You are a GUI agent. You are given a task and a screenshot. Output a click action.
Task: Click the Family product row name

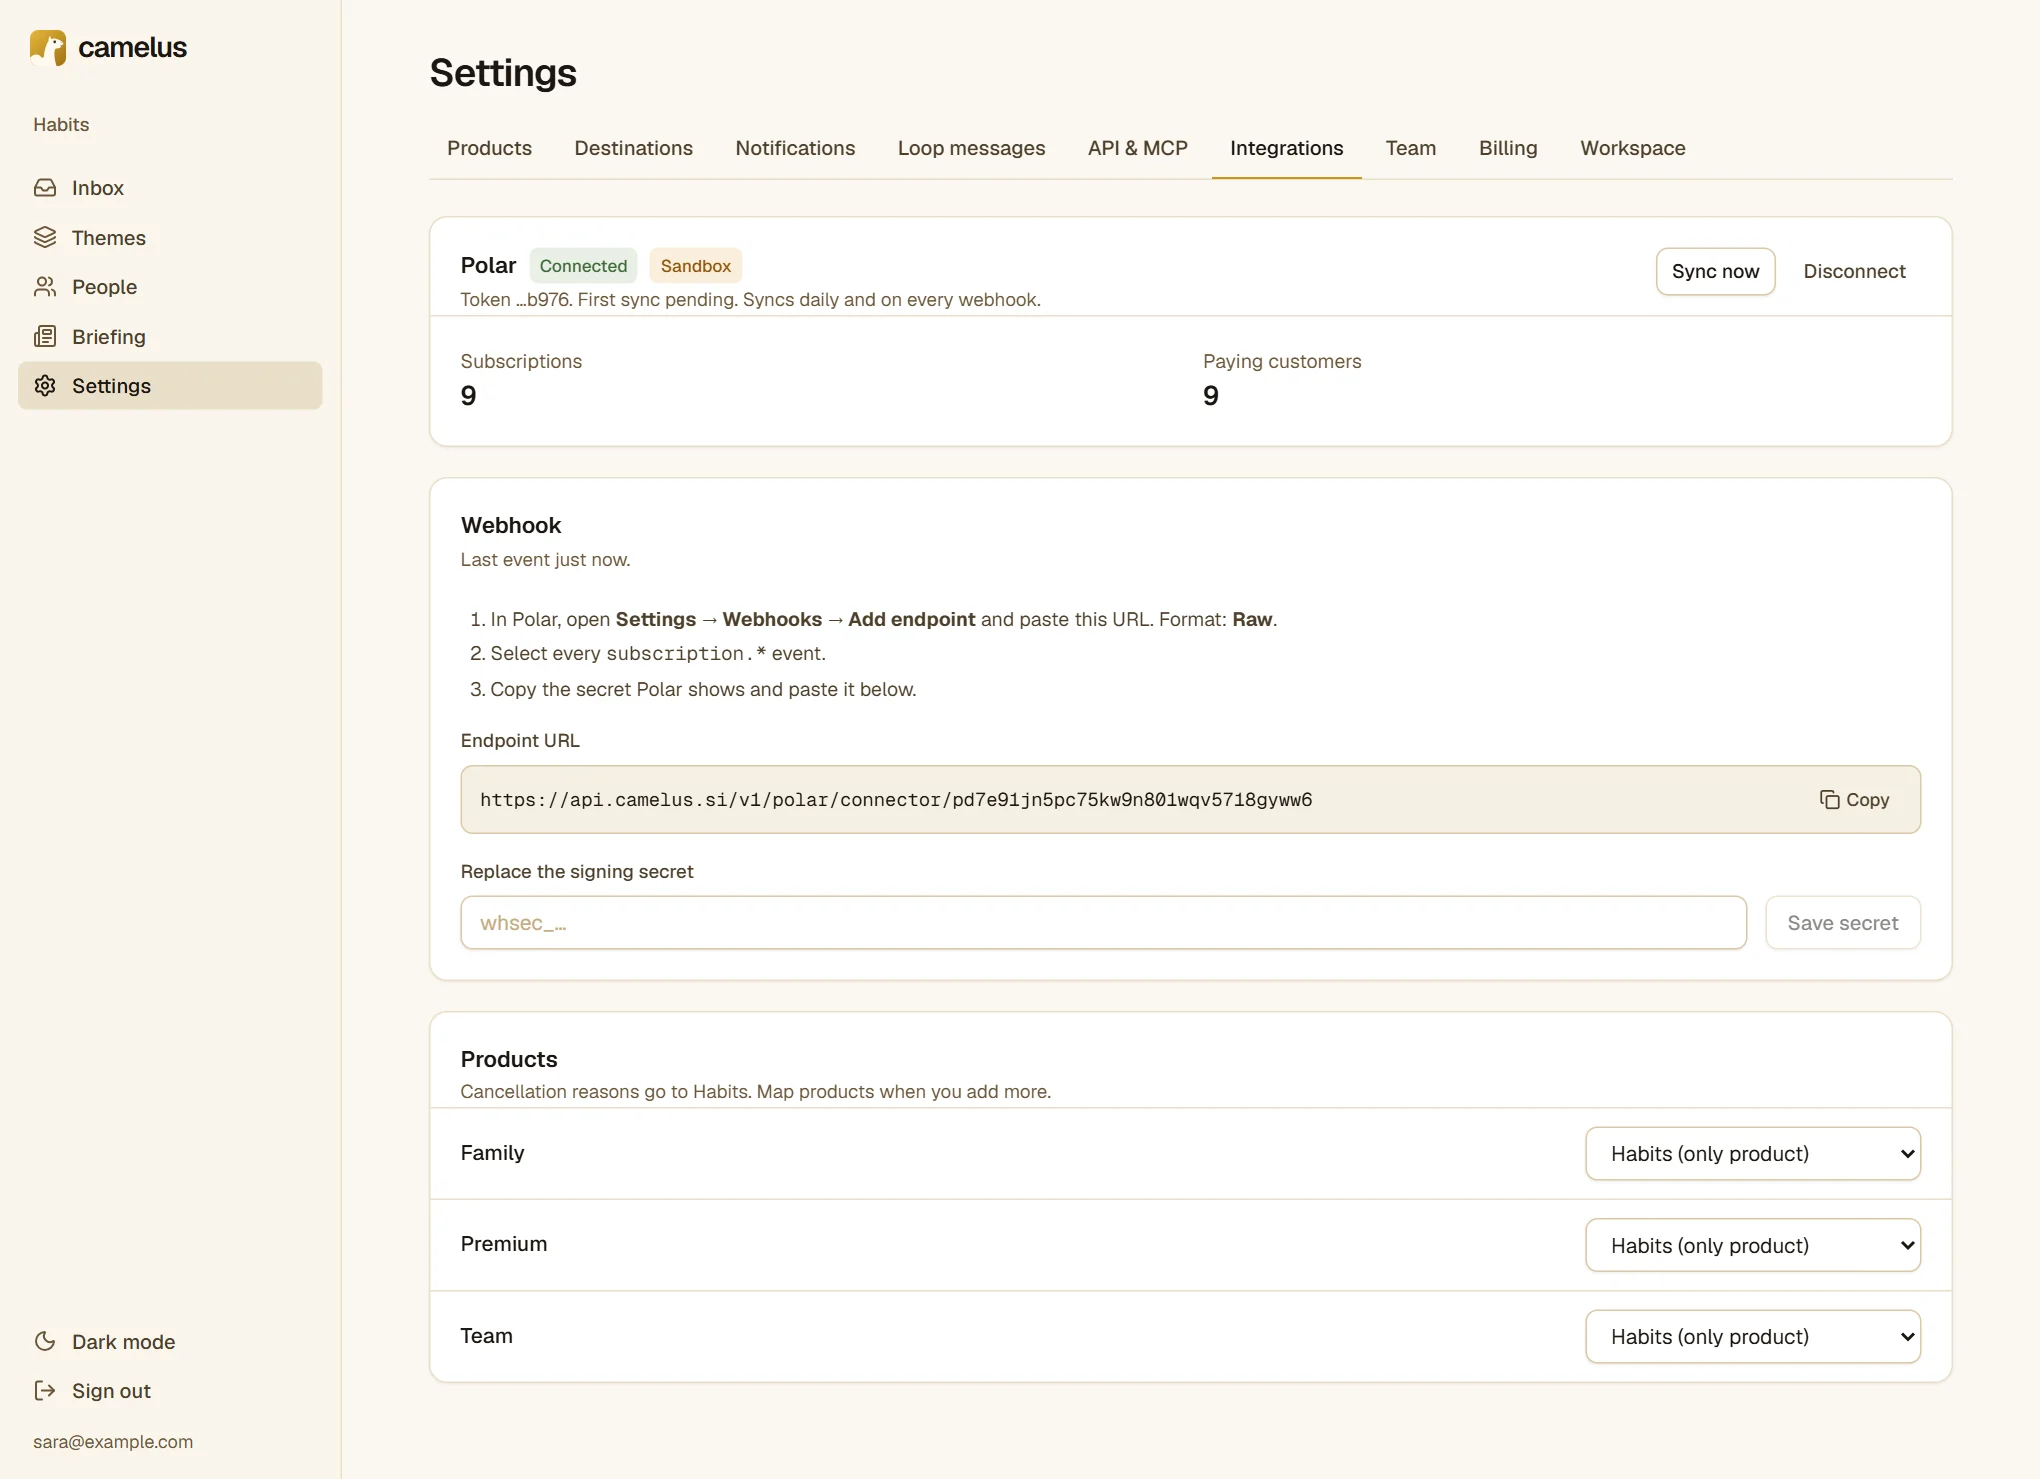click(492, 1153)
